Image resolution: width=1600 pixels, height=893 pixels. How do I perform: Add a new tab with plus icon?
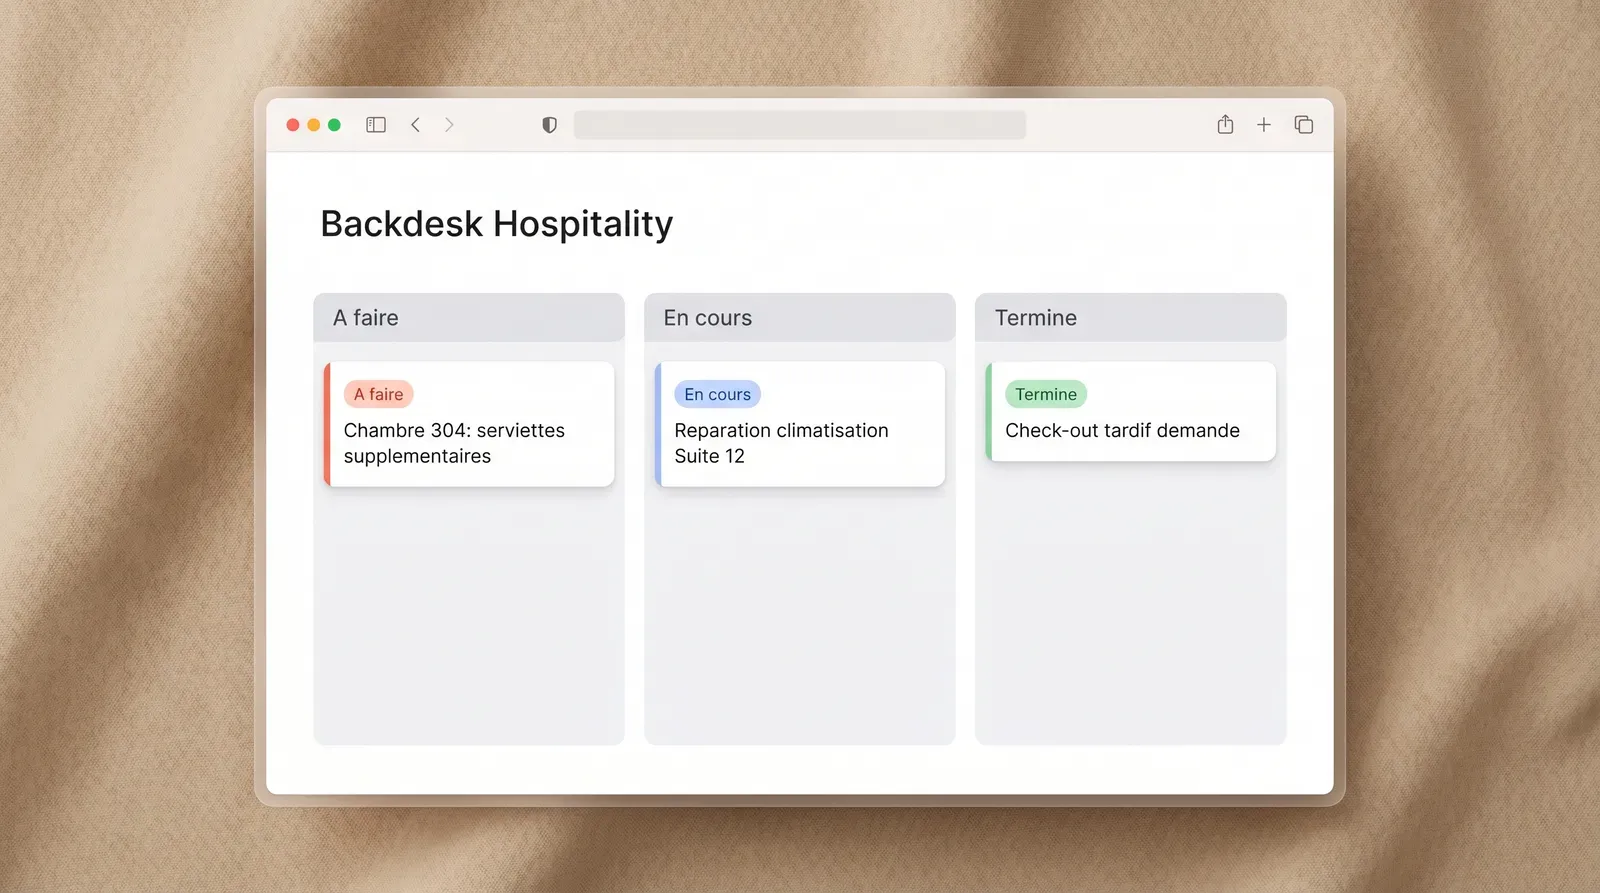(x=1264, y=125)
